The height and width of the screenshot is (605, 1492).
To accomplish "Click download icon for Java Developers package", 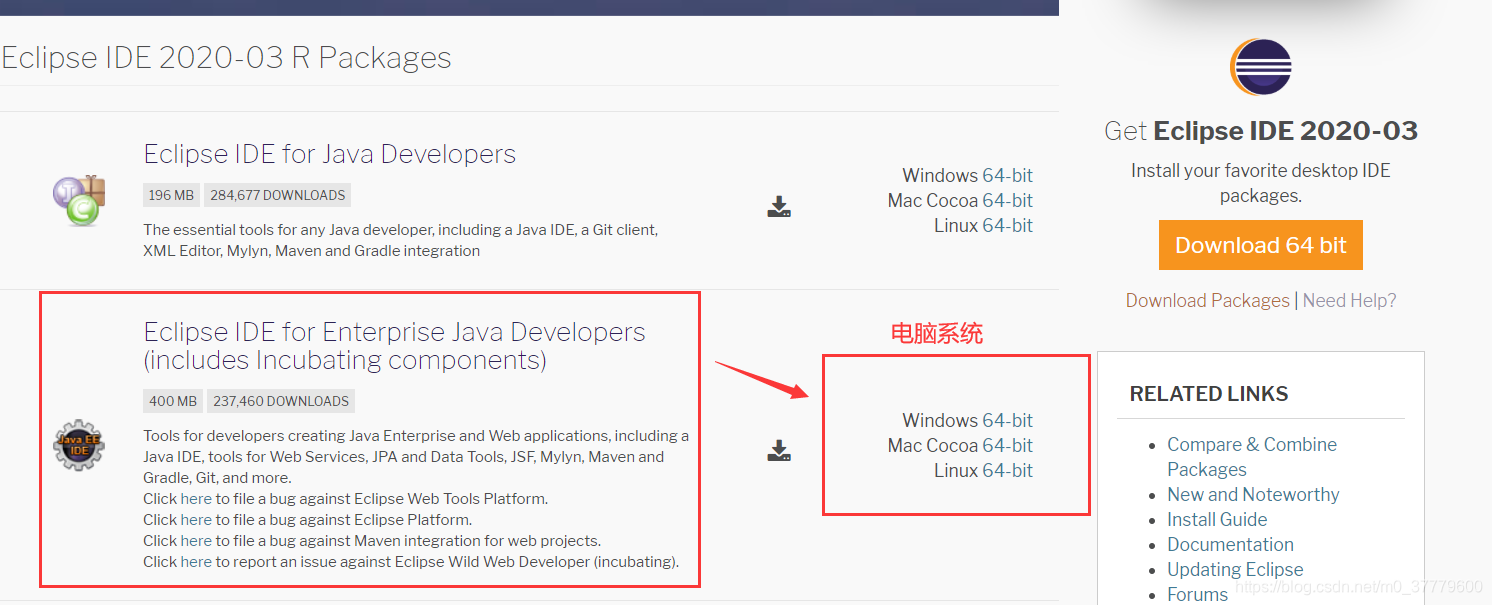I will point(779,207).
